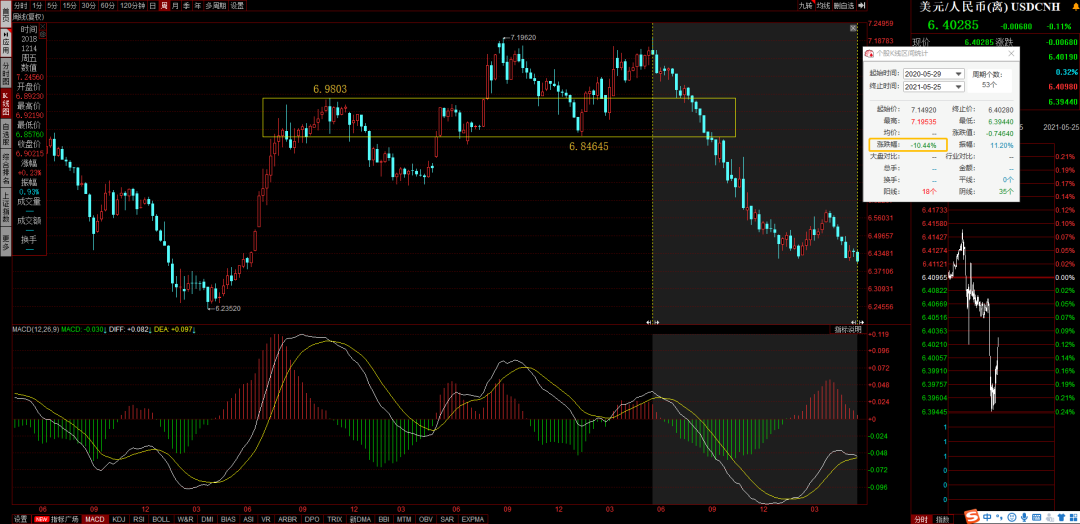Select the 周 weekly period tab

pyautogui.click(x=164, y=6)
